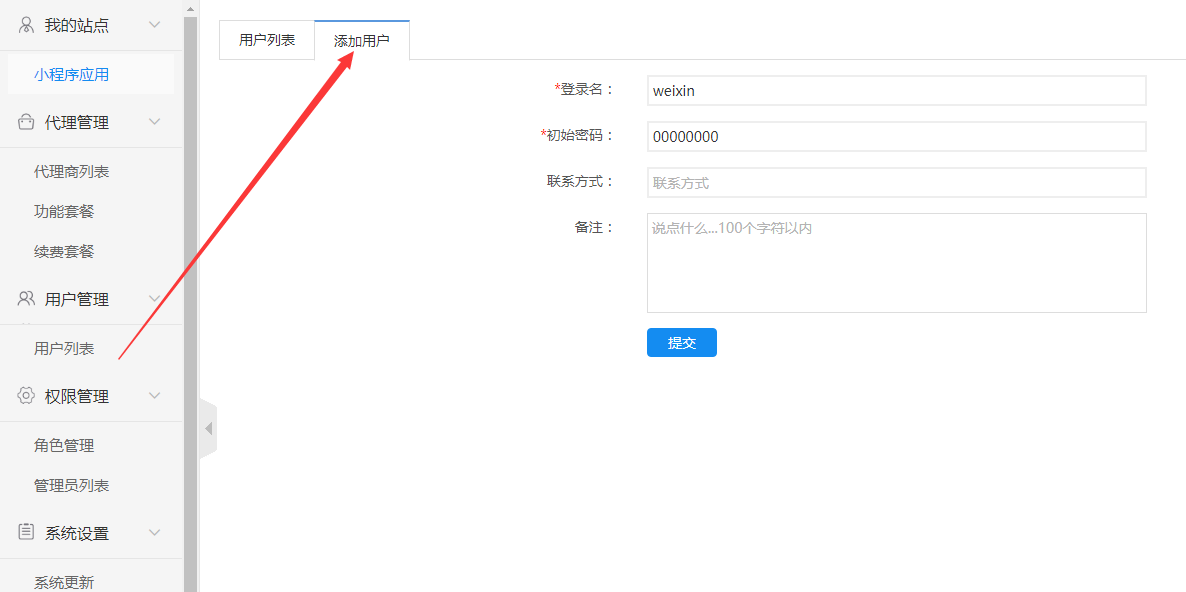This screenshot has height=592, width=1186.
Task: Collapse the 权限管理 section chevron
Action: (x=154, y=395)
